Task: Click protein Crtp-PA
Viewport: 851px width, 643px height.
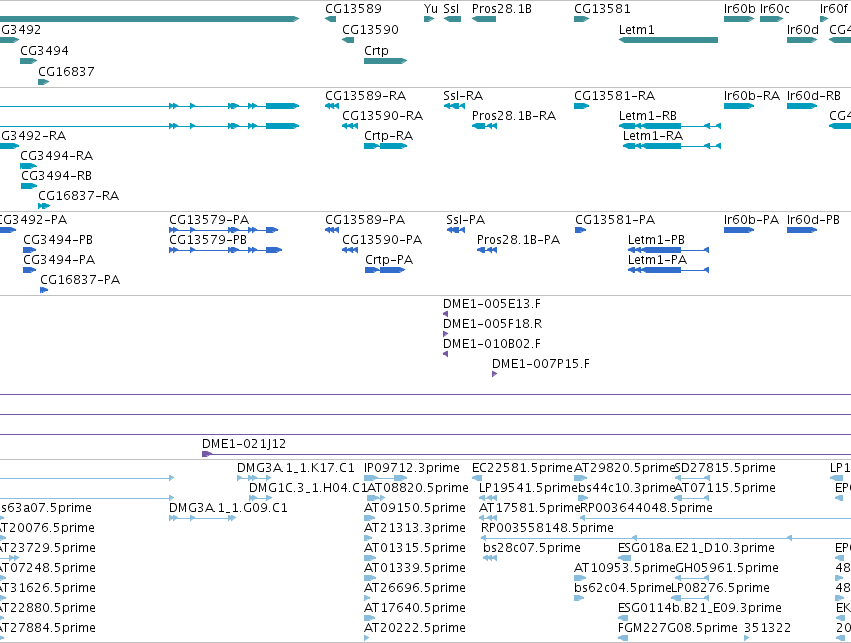Action: (x=389, y=260)
